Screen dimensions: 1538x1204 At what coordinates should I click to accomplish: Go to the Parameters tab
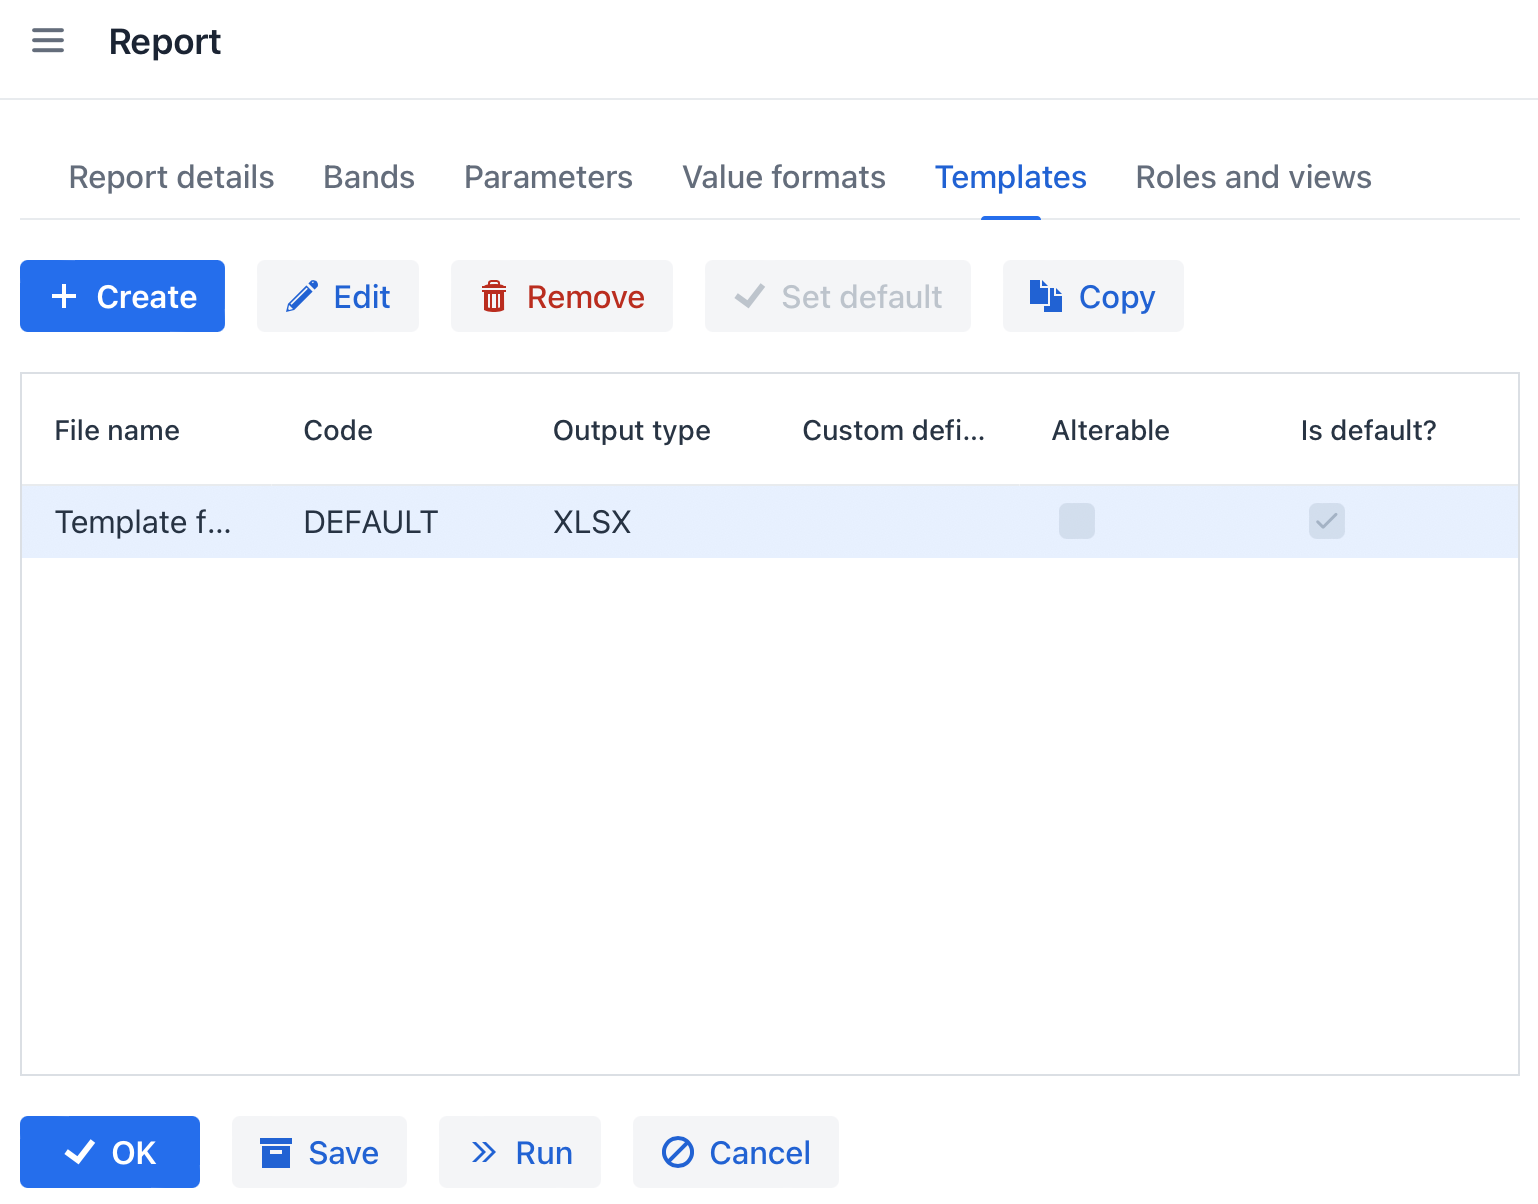[x=548, y=177]
